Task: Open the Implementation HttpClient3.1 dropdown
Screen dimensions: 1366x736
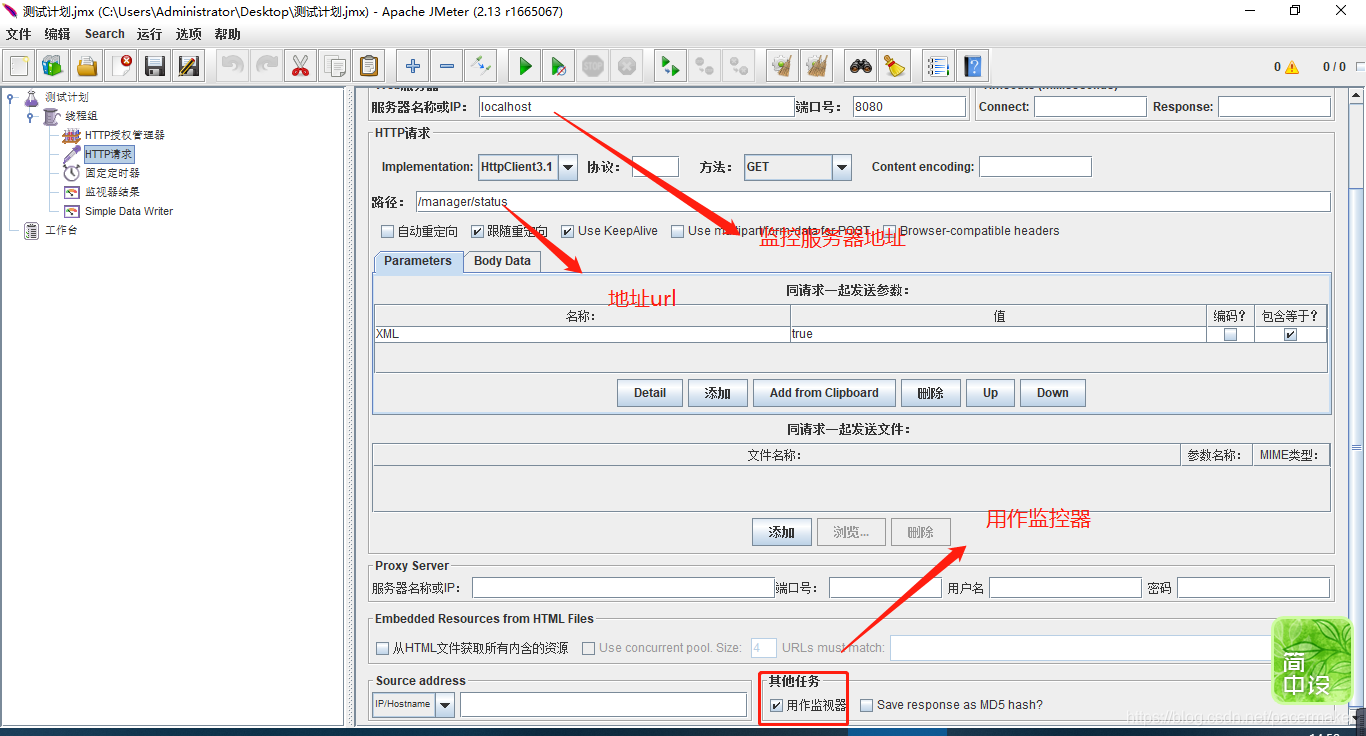Action: point(568,167)
